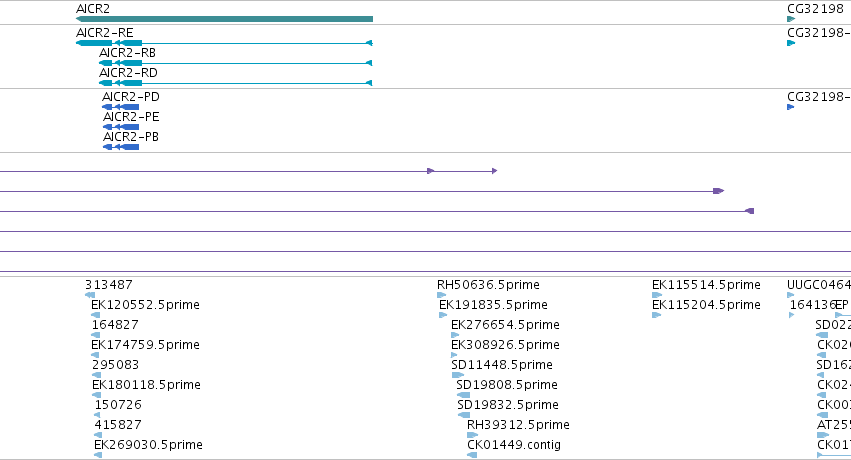Select the AICR2-RB transcript feature
This screenshot has height=460, width=851.
(236, 63)
